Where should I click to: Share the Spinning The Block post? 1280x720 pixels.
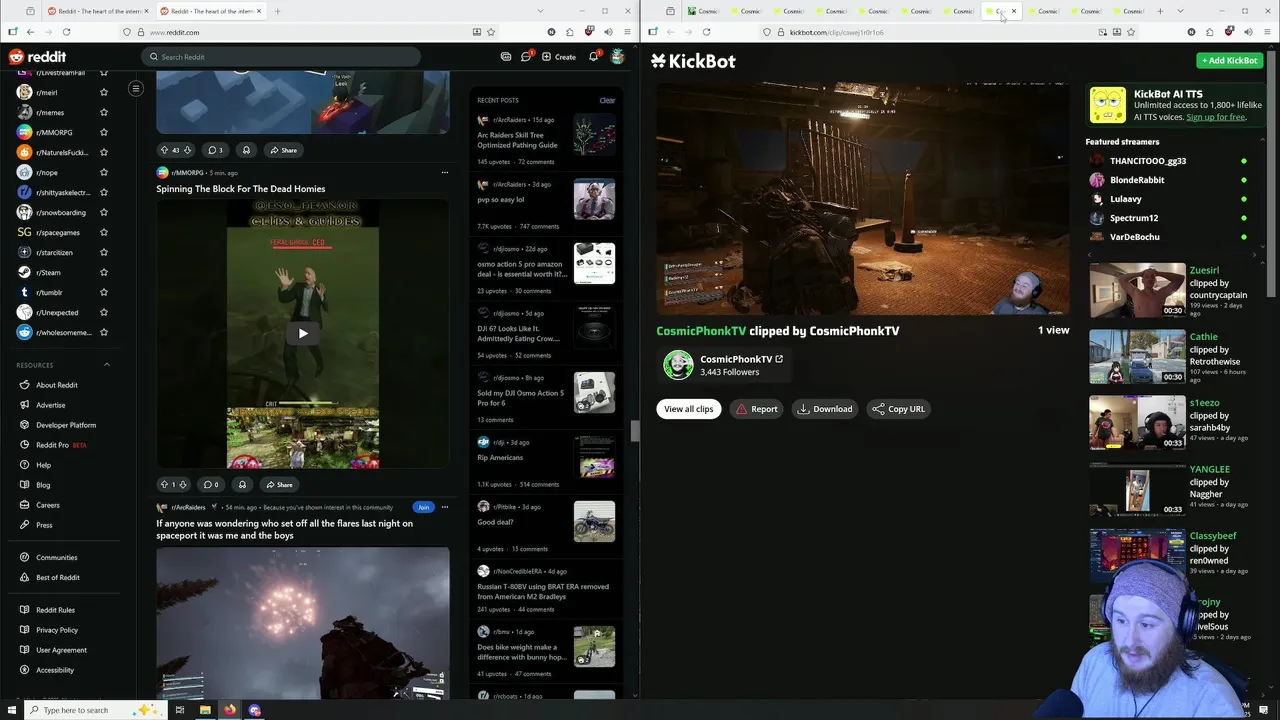click(279, 485)
